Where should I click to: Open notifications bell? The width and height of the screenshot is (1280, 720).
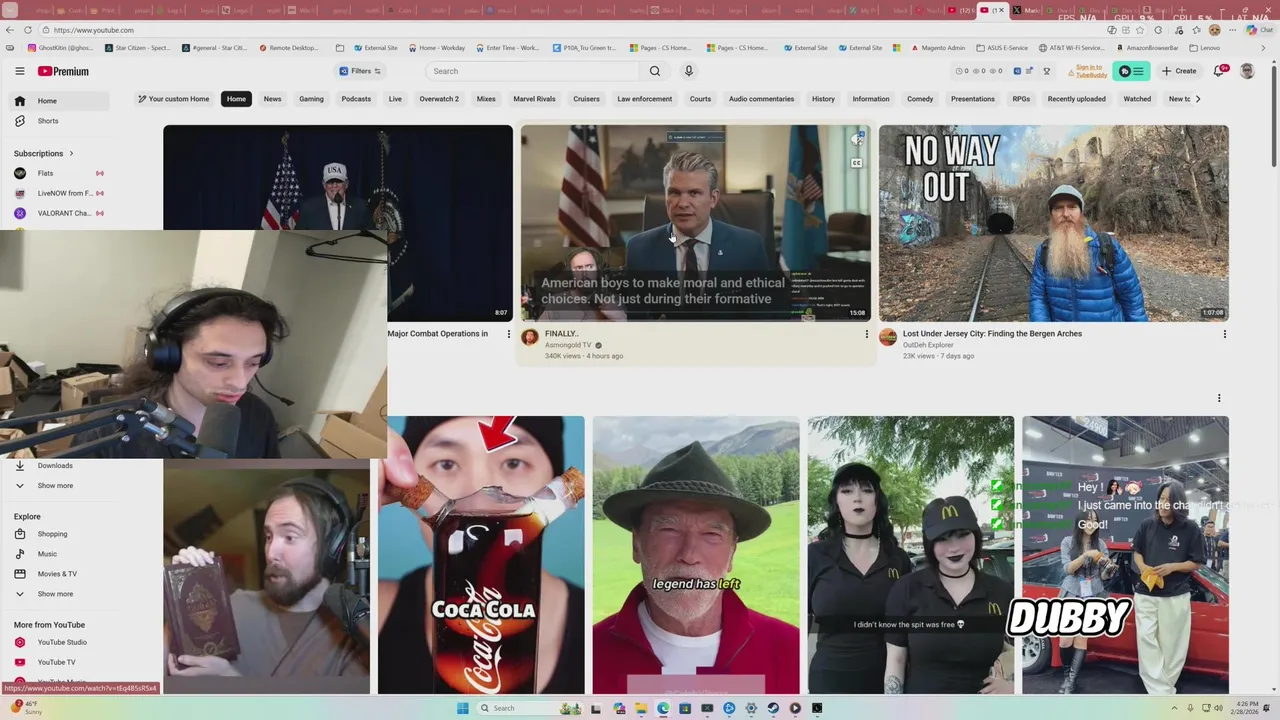(1219, 71)
